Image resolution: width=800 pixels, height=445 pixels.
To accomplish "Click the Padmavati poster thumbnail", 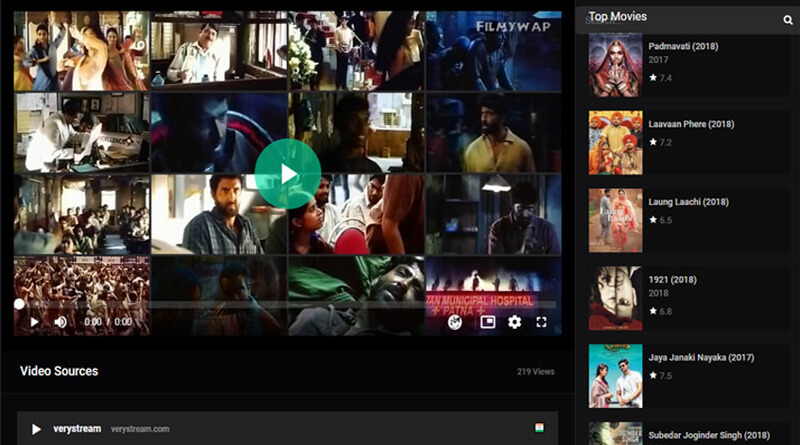I will click(x=615, y=65).
